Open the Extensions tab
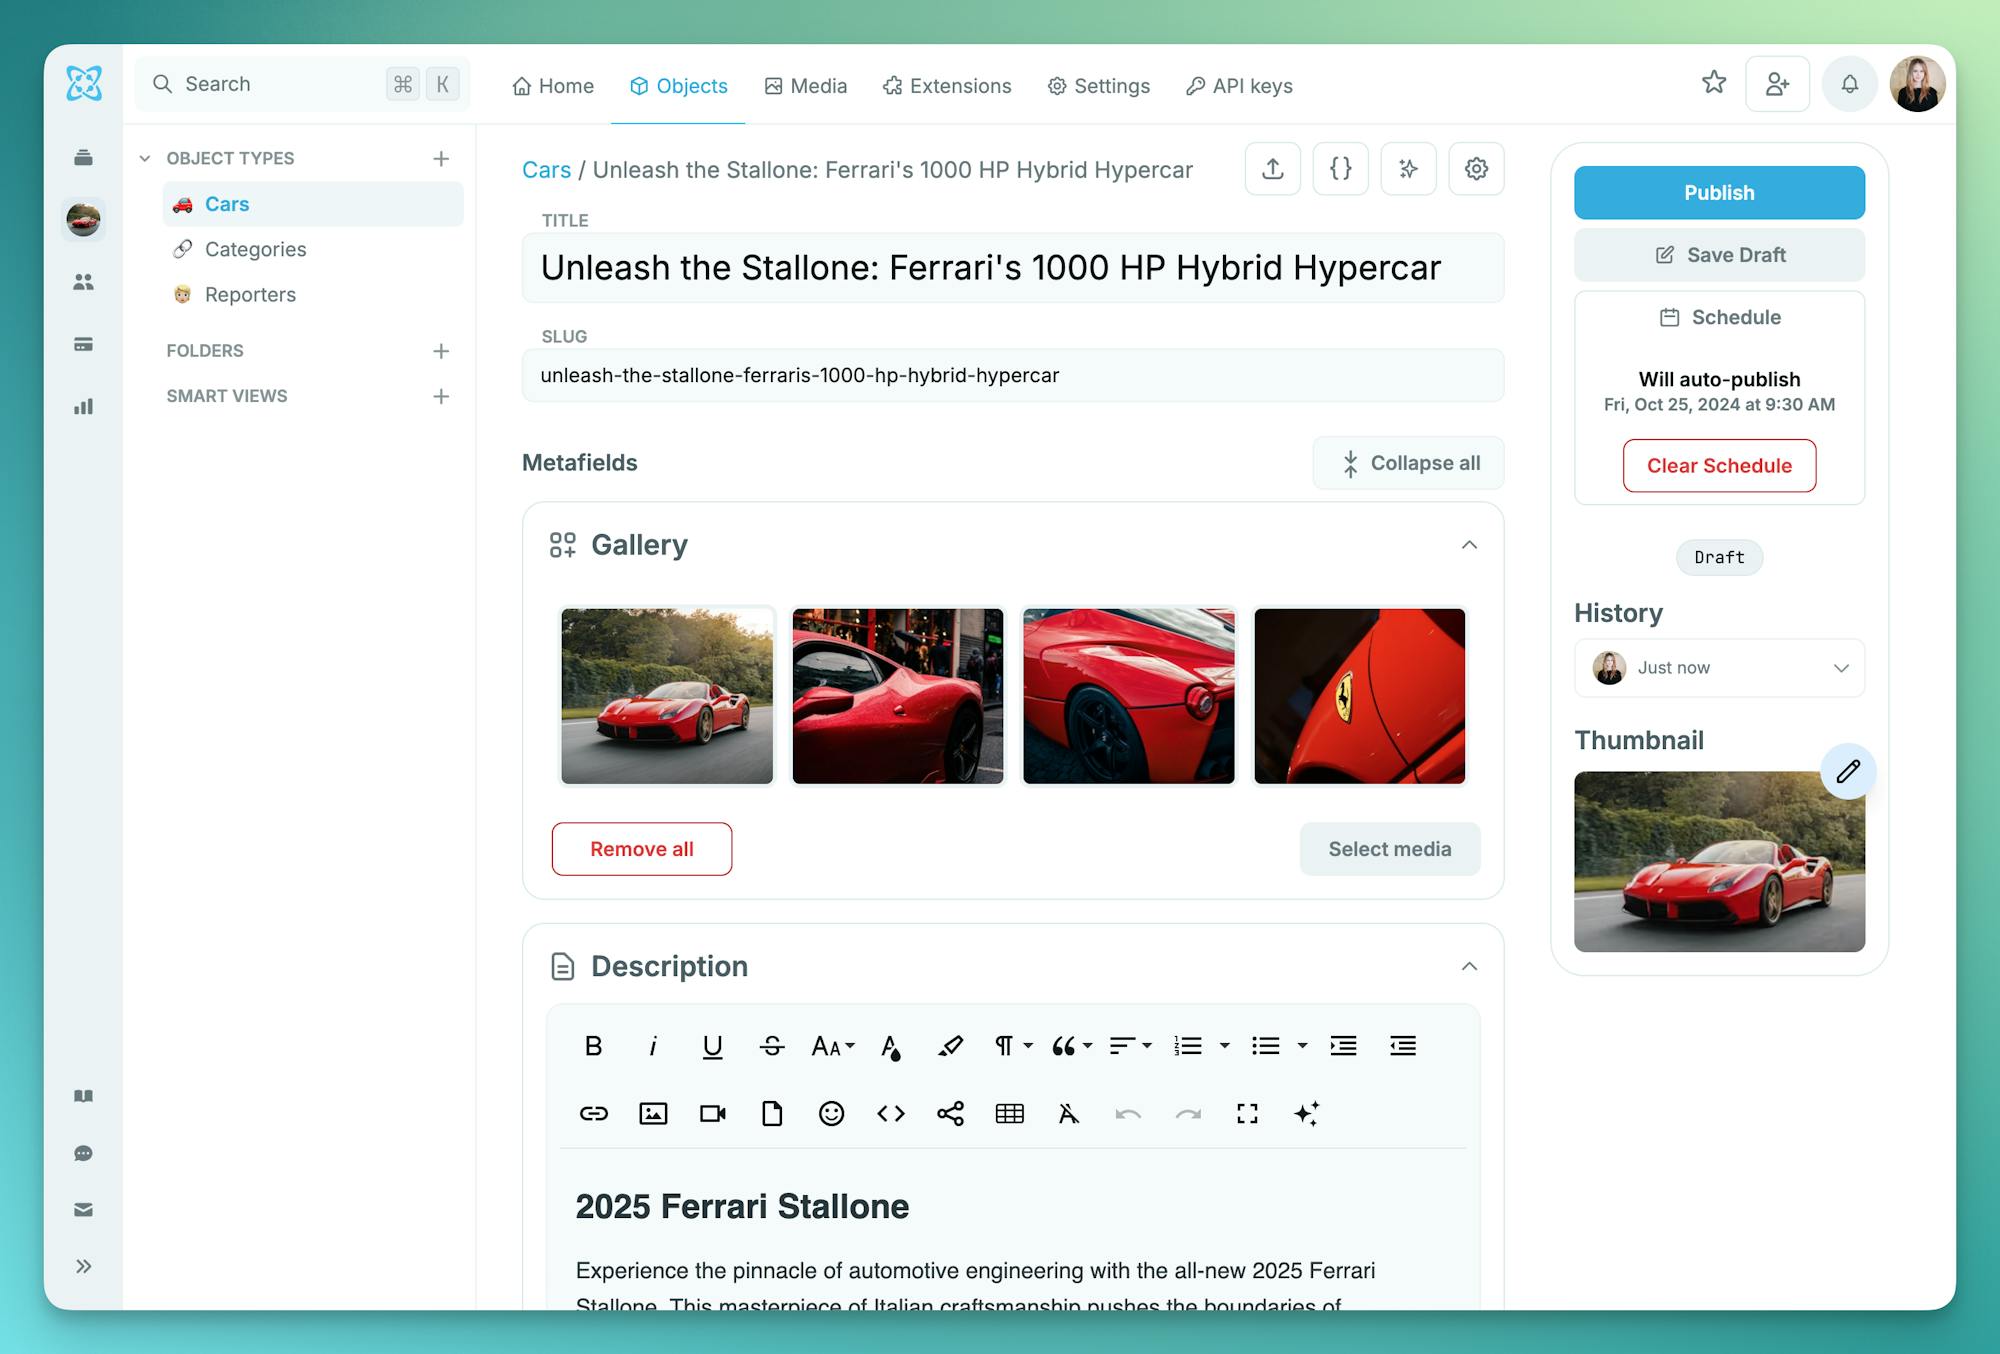The image size is (2000, 1354). [x=946, y=86]
